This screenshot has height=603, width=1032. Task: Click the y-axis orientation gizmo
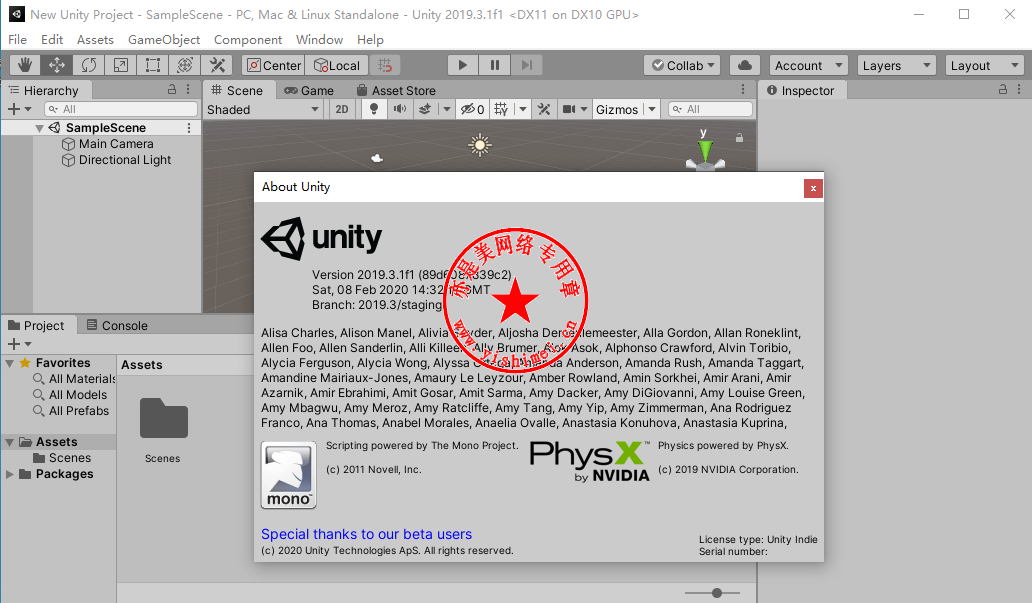(704, 149)
